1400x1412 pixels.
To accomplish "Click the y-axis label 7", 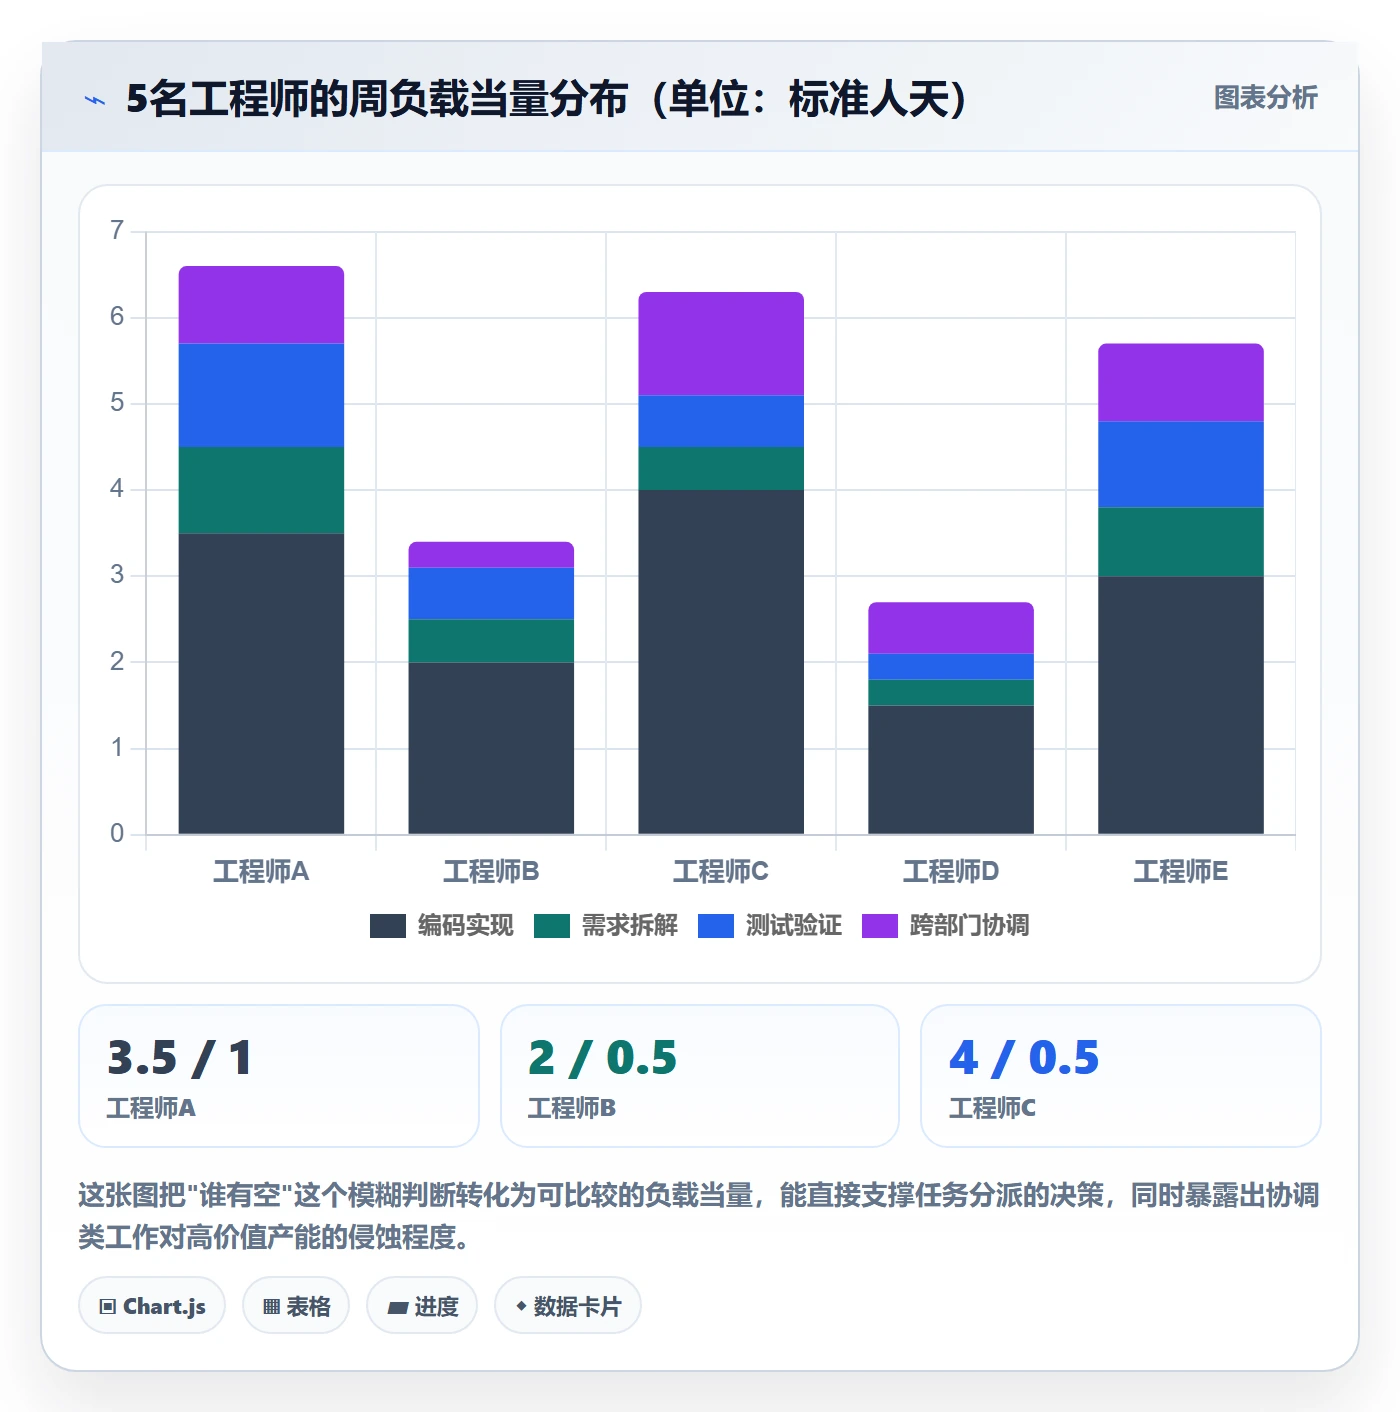I will click(x=117, y=231).
